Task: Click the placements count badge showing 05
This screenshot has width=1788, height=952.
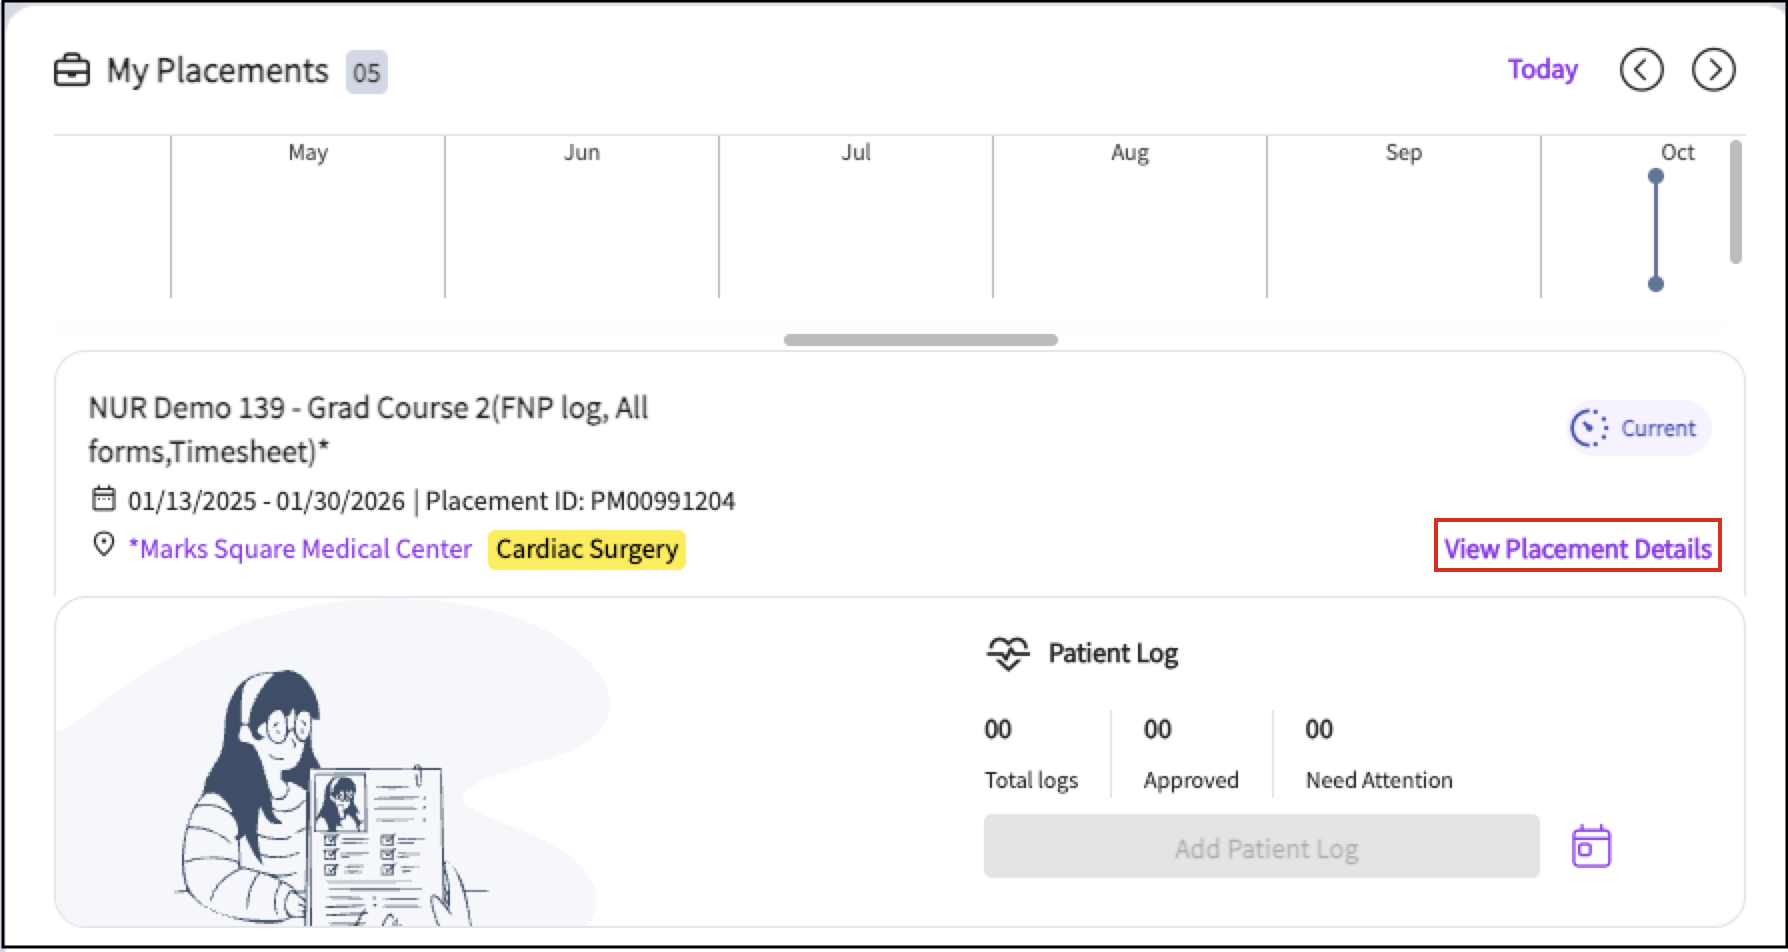Action: tap(368, 71)
